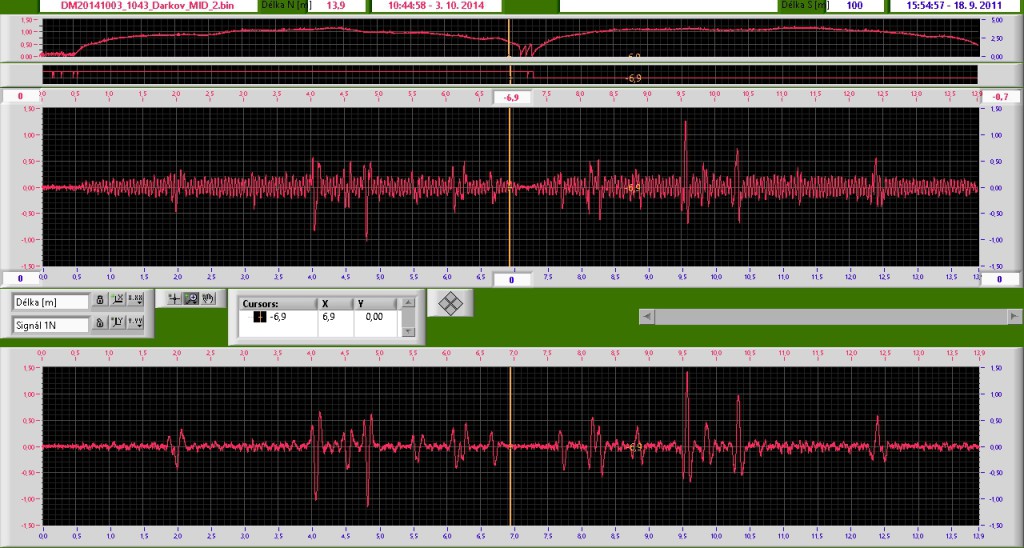The image size is (1024, 548).
Task: Select the cursor movement crosshair tool
Action: (x=174, y=298)
